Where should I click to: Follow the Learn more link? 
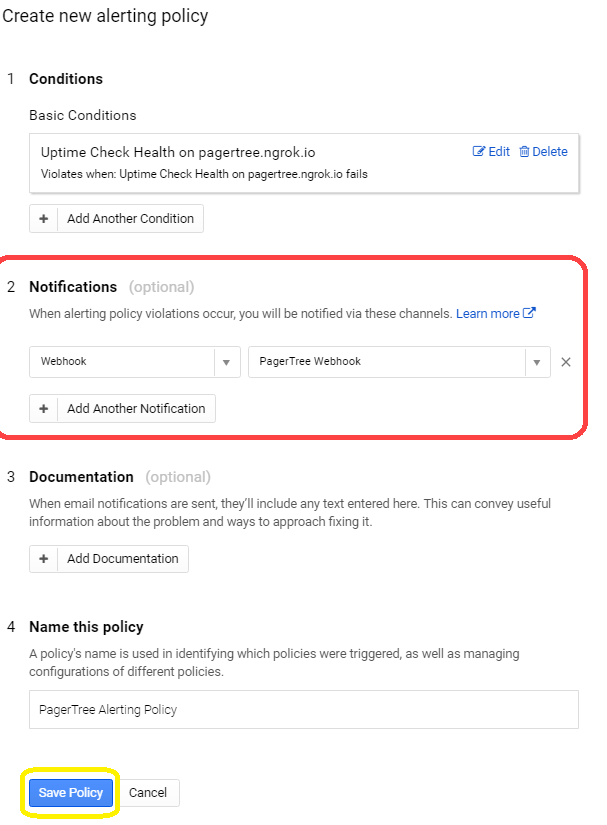coord(488,313)
